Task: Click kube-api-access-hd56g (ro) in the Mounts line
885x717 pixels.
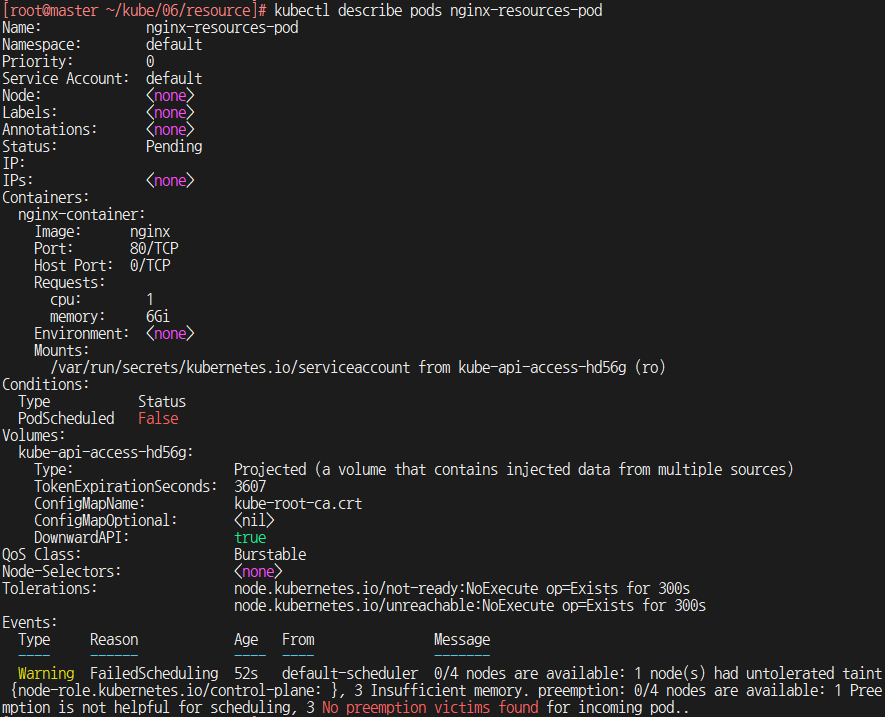Action: (x=562, y=368)
